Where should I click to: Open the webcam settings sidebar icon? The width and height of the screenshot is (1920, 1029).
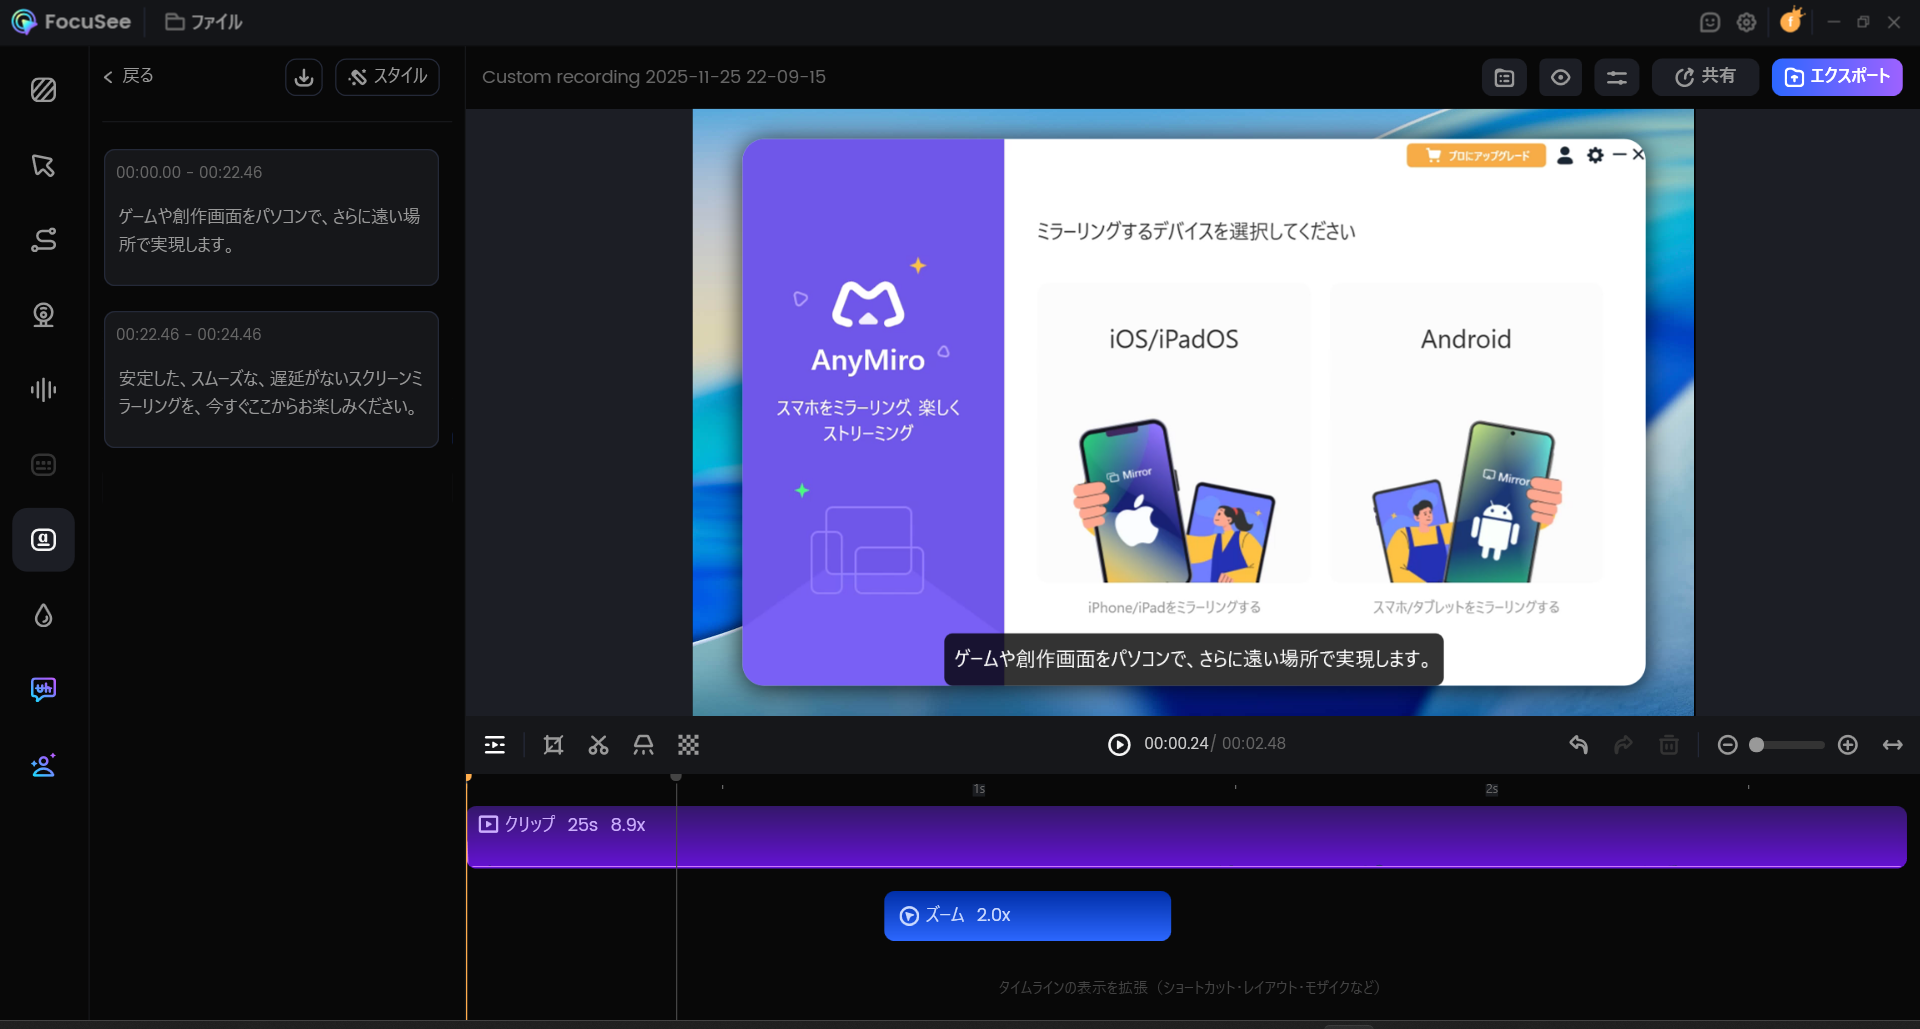(x=43, y=315)
